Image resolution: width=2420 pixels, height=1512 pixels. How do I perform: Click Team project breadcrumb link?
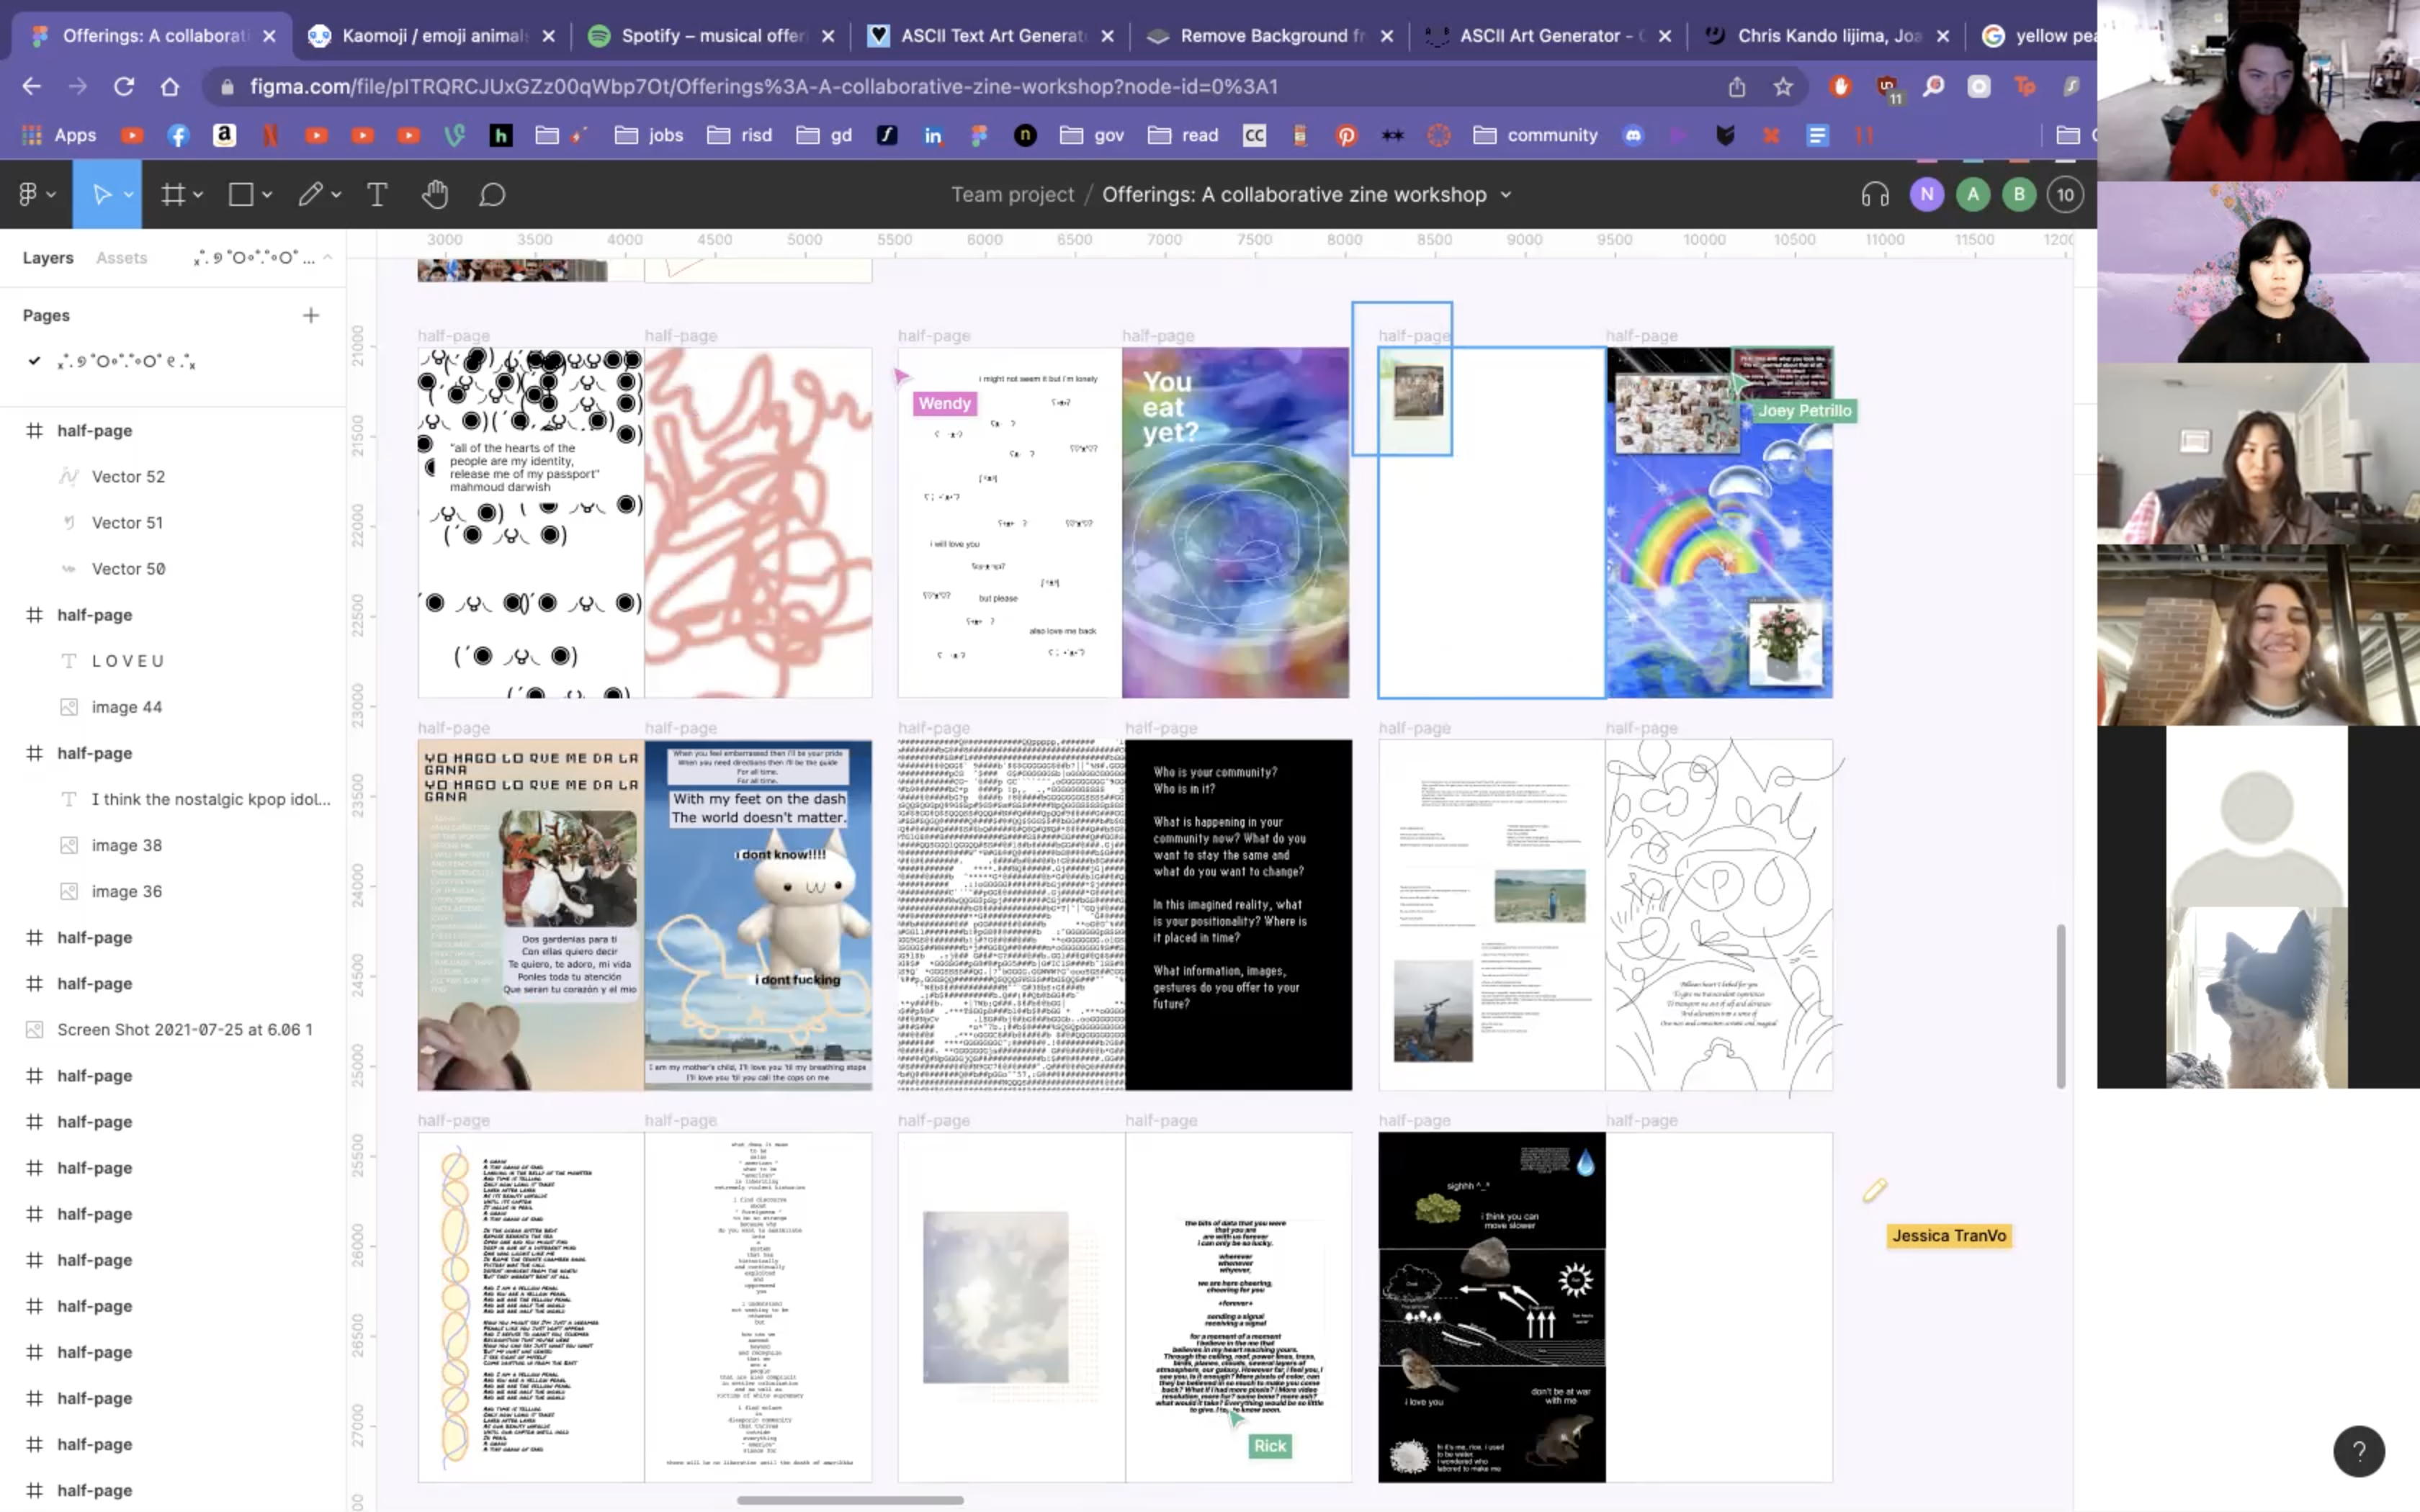(x=1012, y=195)
